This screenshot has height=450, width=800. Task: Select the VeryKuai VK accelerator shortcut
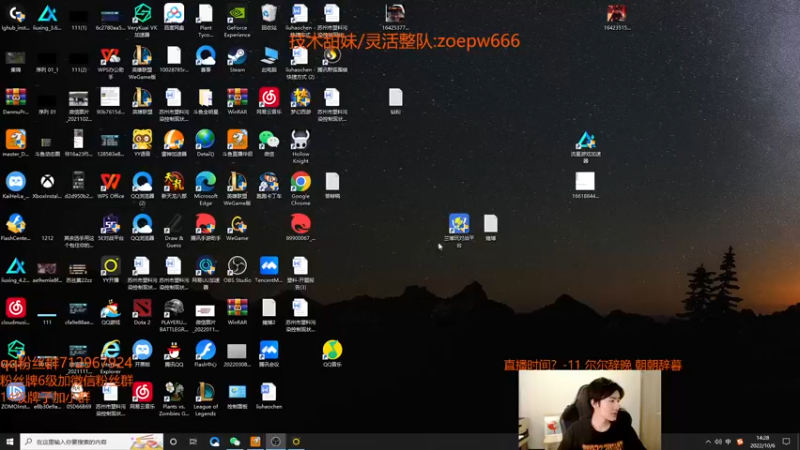pyautogui.click(x=142, y=20)
